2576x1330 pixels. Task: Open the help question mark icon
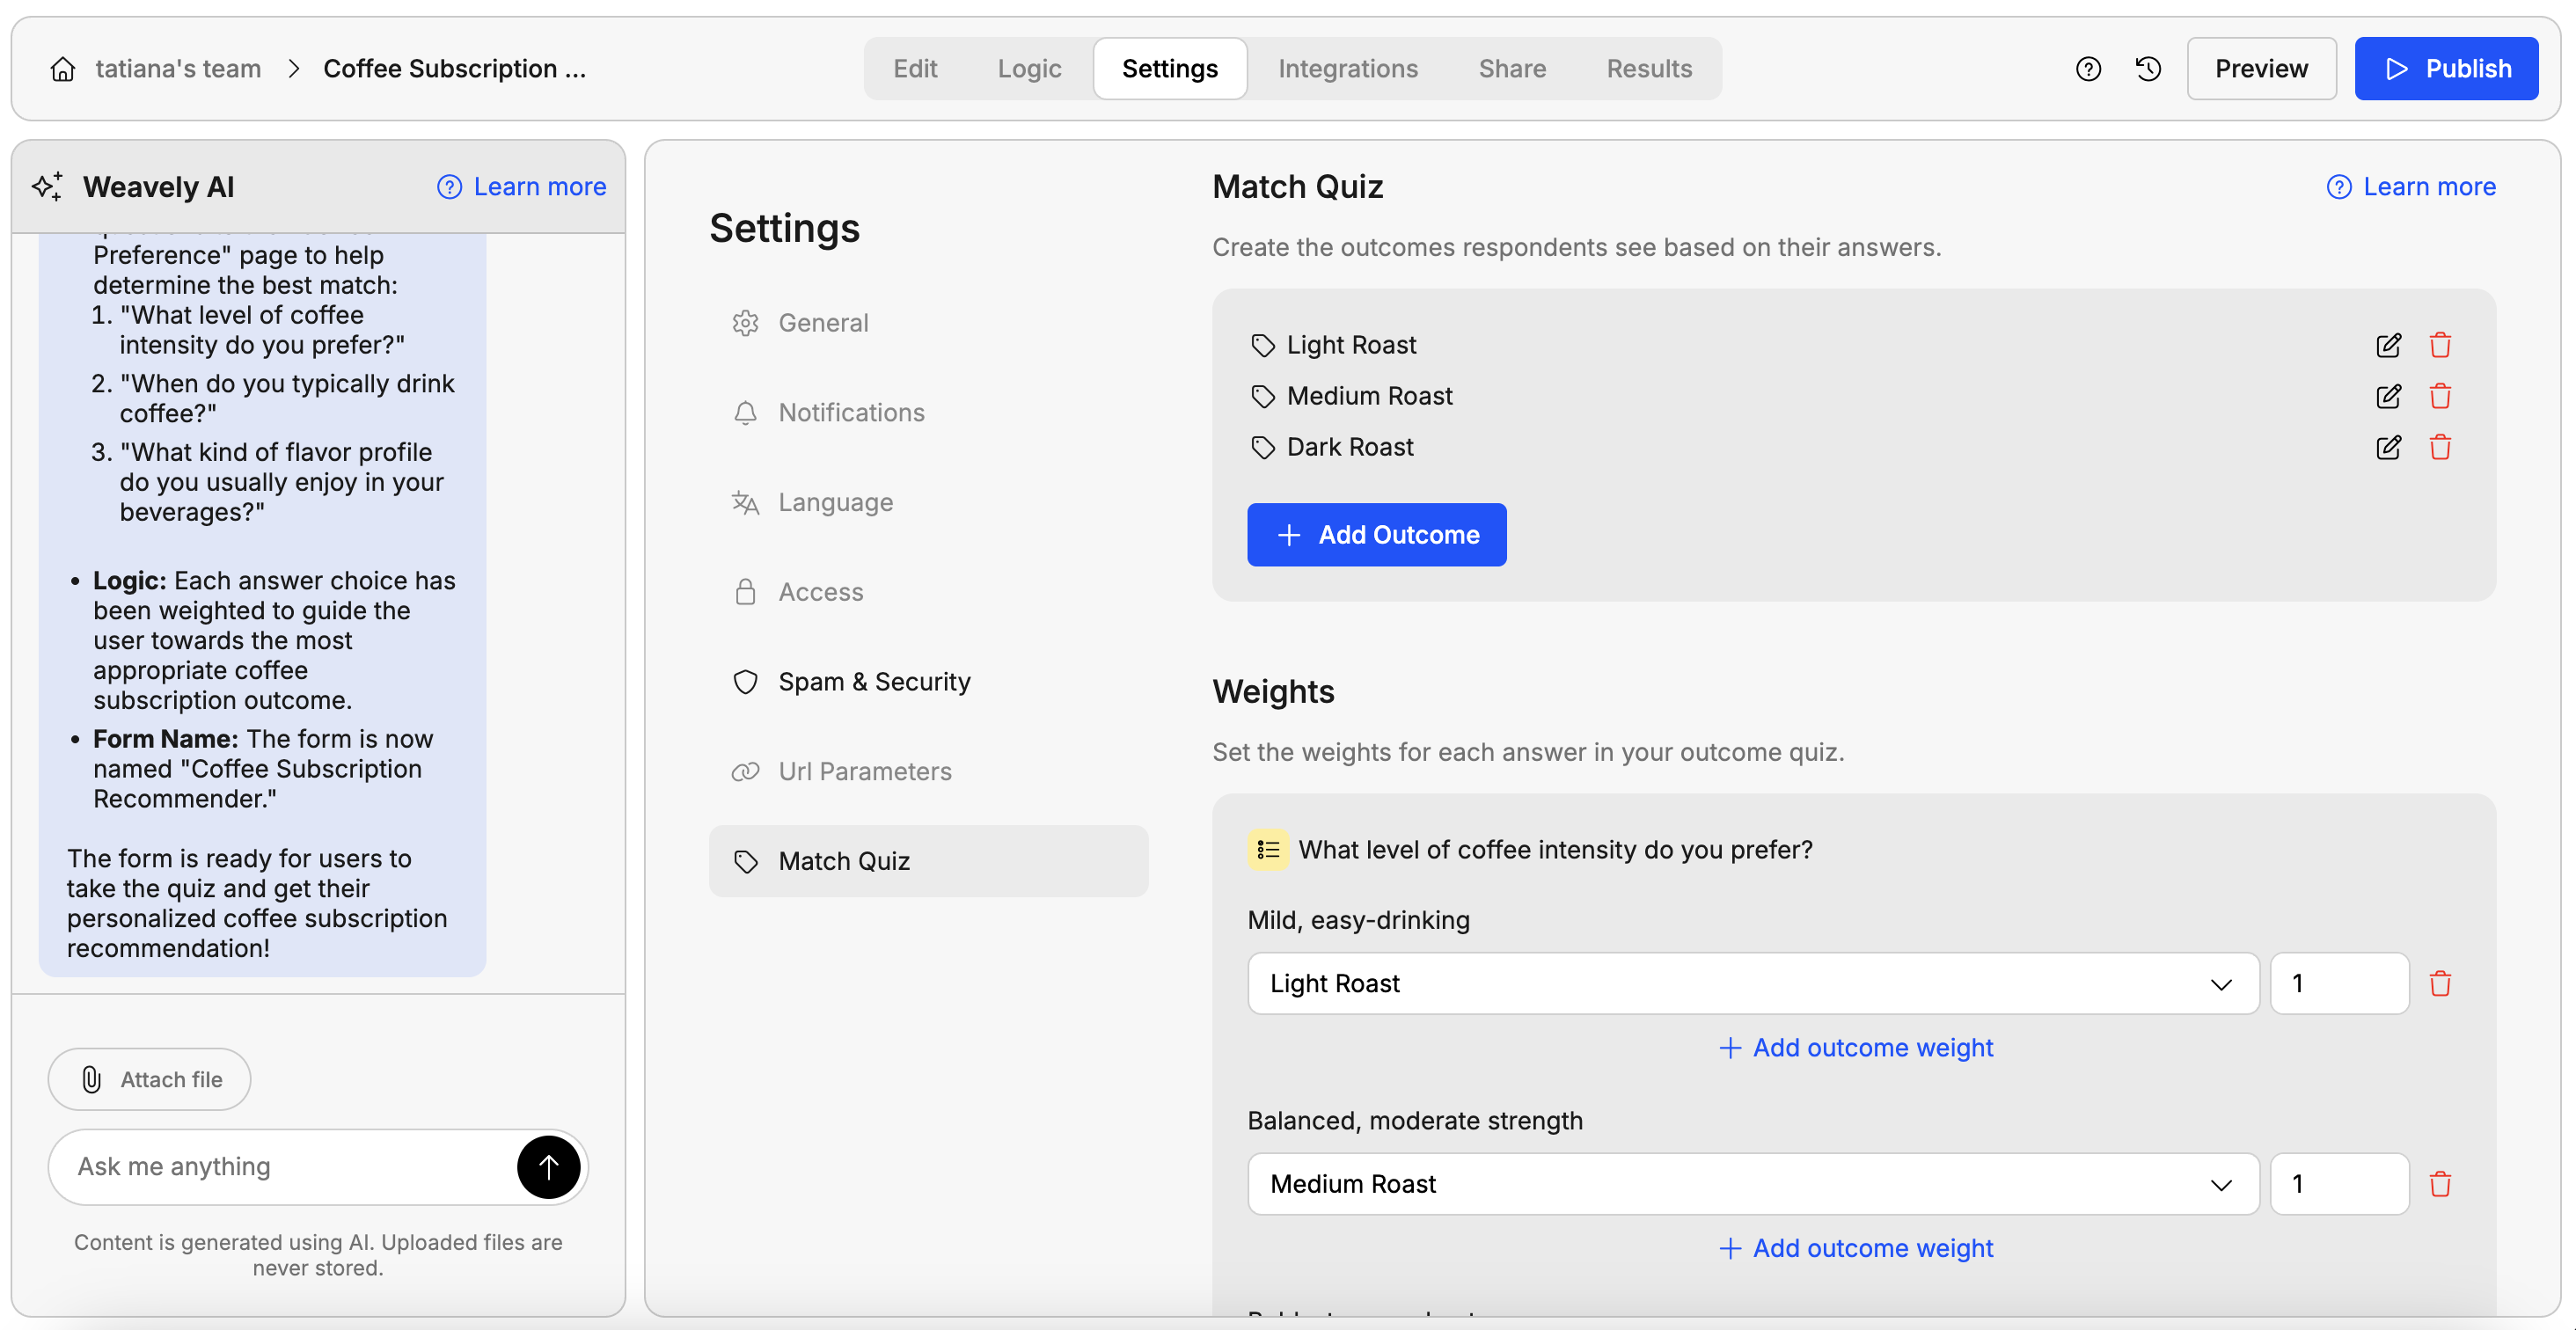pos(2088,69)
